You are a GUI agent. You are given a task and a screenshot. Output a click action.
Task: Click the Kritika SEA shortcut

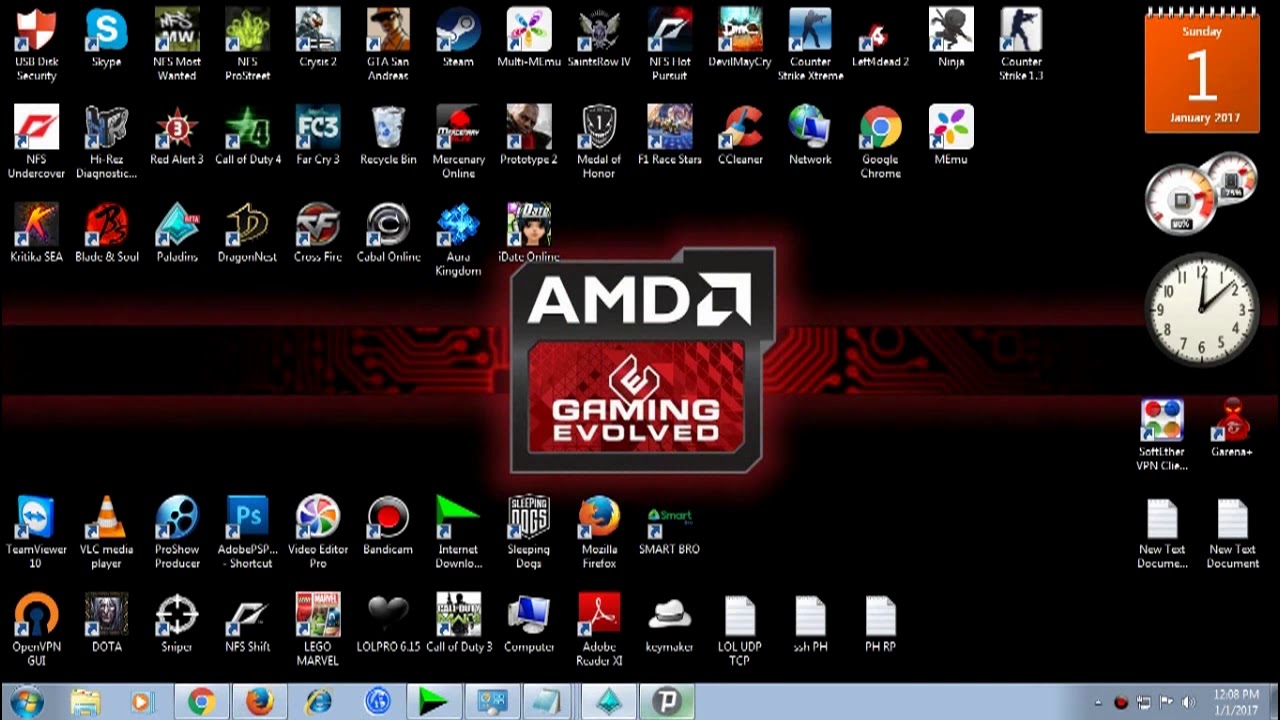(36, 234)
